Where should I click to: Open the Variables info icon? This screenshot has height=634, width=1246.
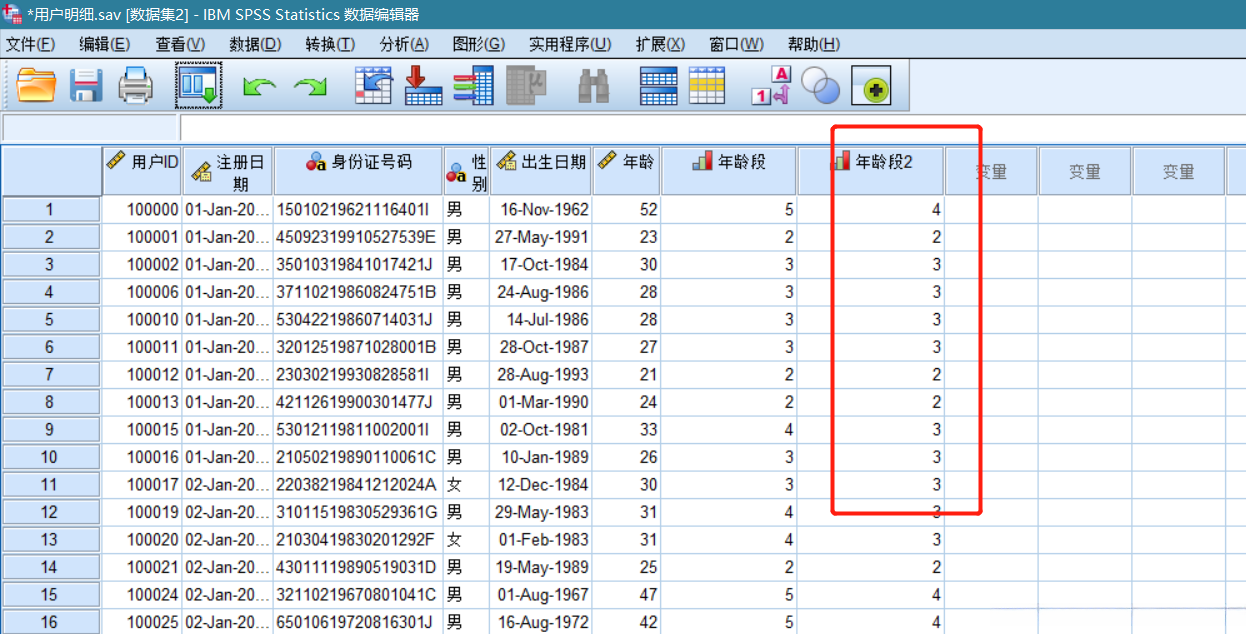[x=473, y=86]
